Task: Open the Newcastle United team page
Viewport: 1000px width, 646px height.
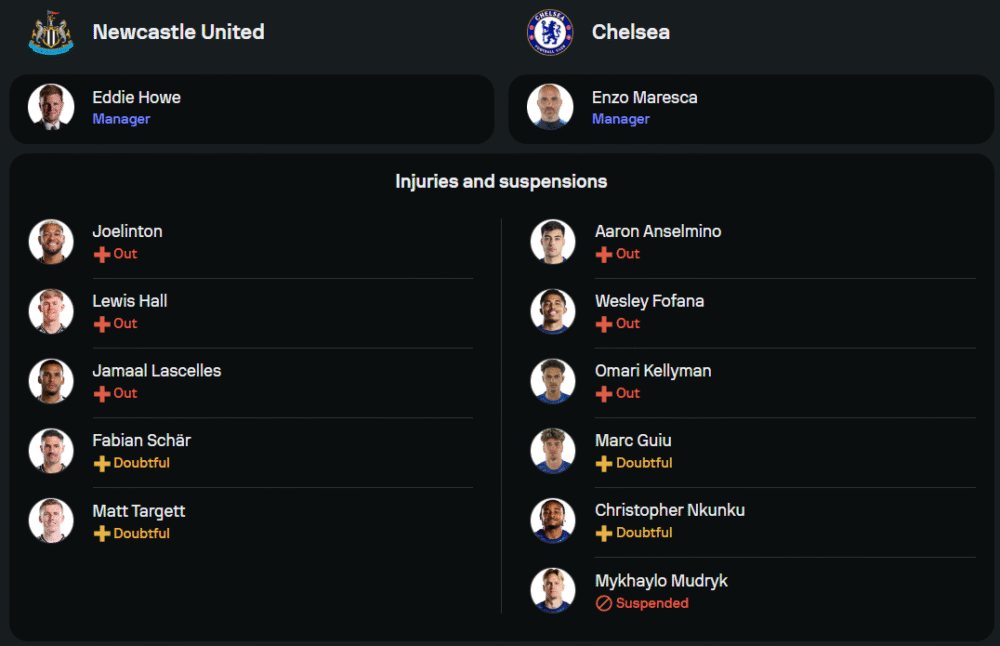Action: click(178, 32)
